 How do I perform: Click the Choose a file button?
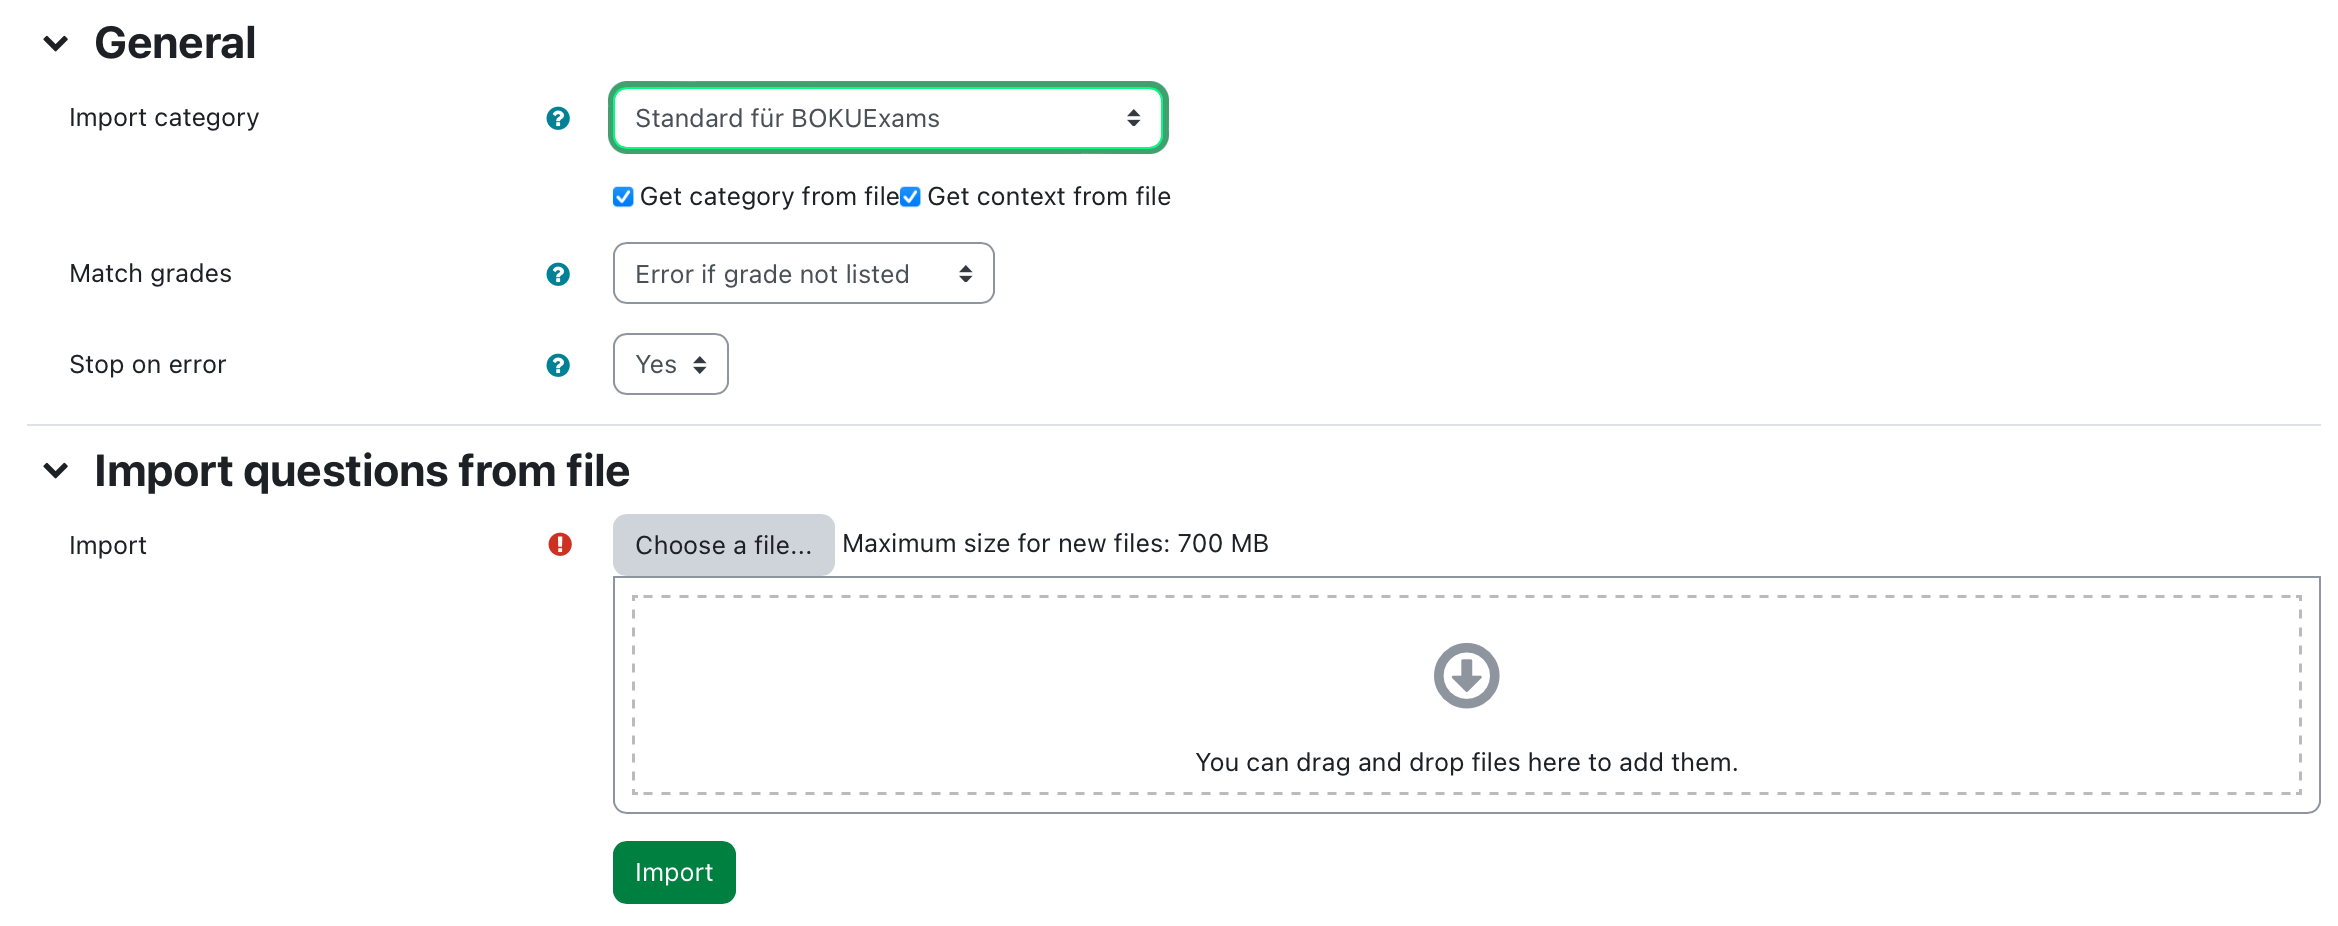723,545
